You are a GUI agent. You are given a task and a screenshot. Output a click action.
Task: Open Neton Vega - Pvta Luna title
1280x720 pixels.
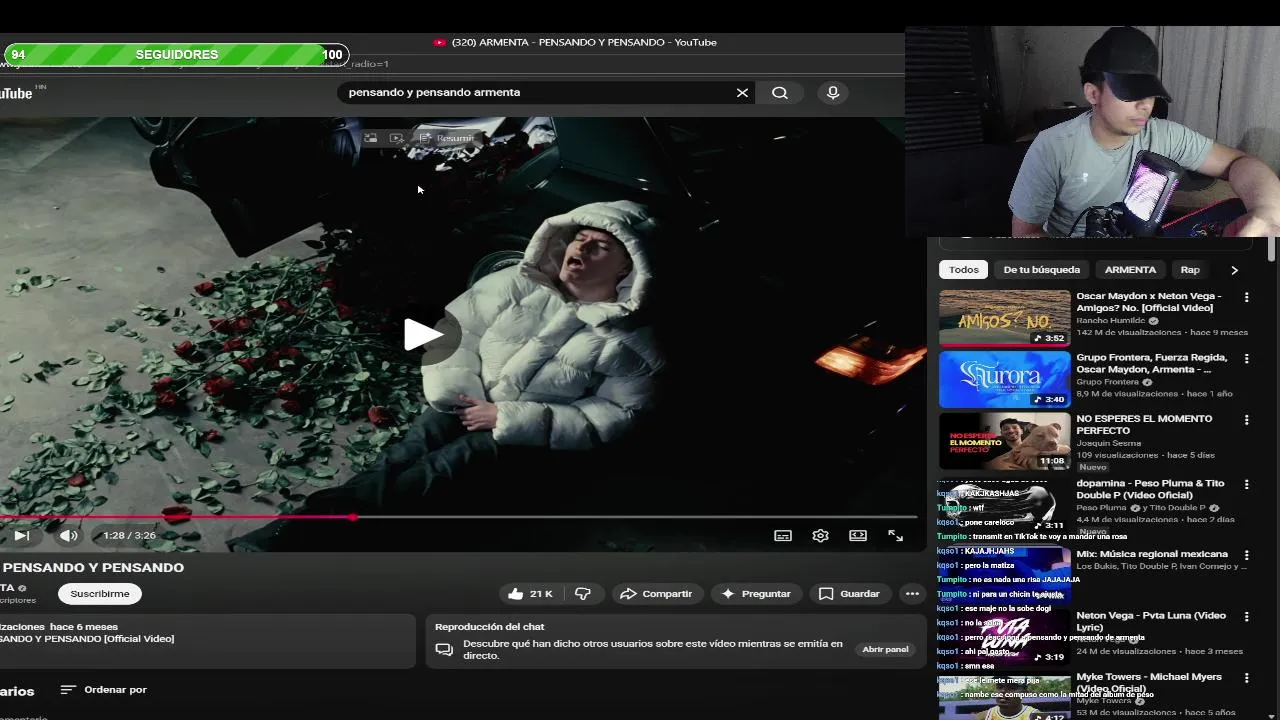(x=1151, y=621)
